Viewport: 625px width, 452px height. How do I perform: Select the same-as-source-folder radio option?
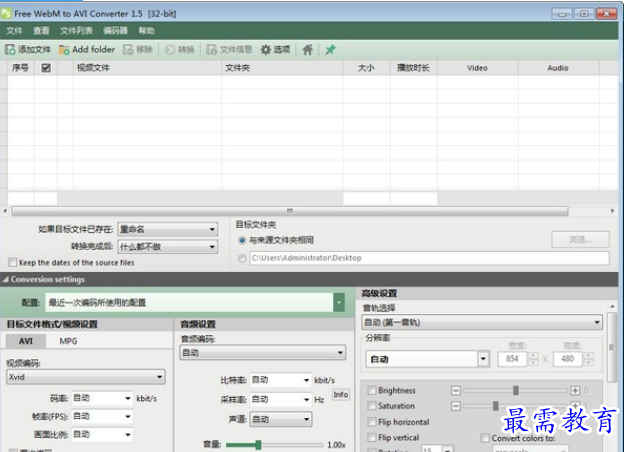(x=242, y=240)
